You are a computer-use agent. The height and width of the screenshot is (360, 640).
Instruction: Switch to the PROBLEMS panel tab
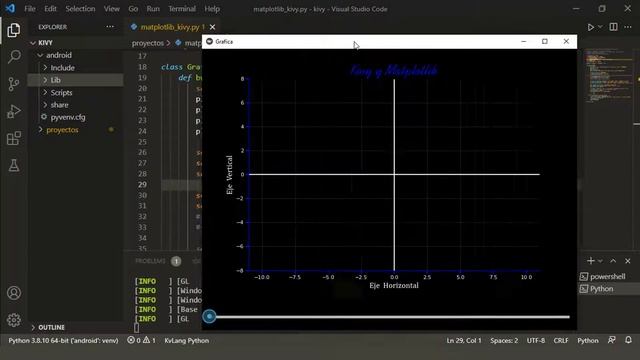click(150, 261)
